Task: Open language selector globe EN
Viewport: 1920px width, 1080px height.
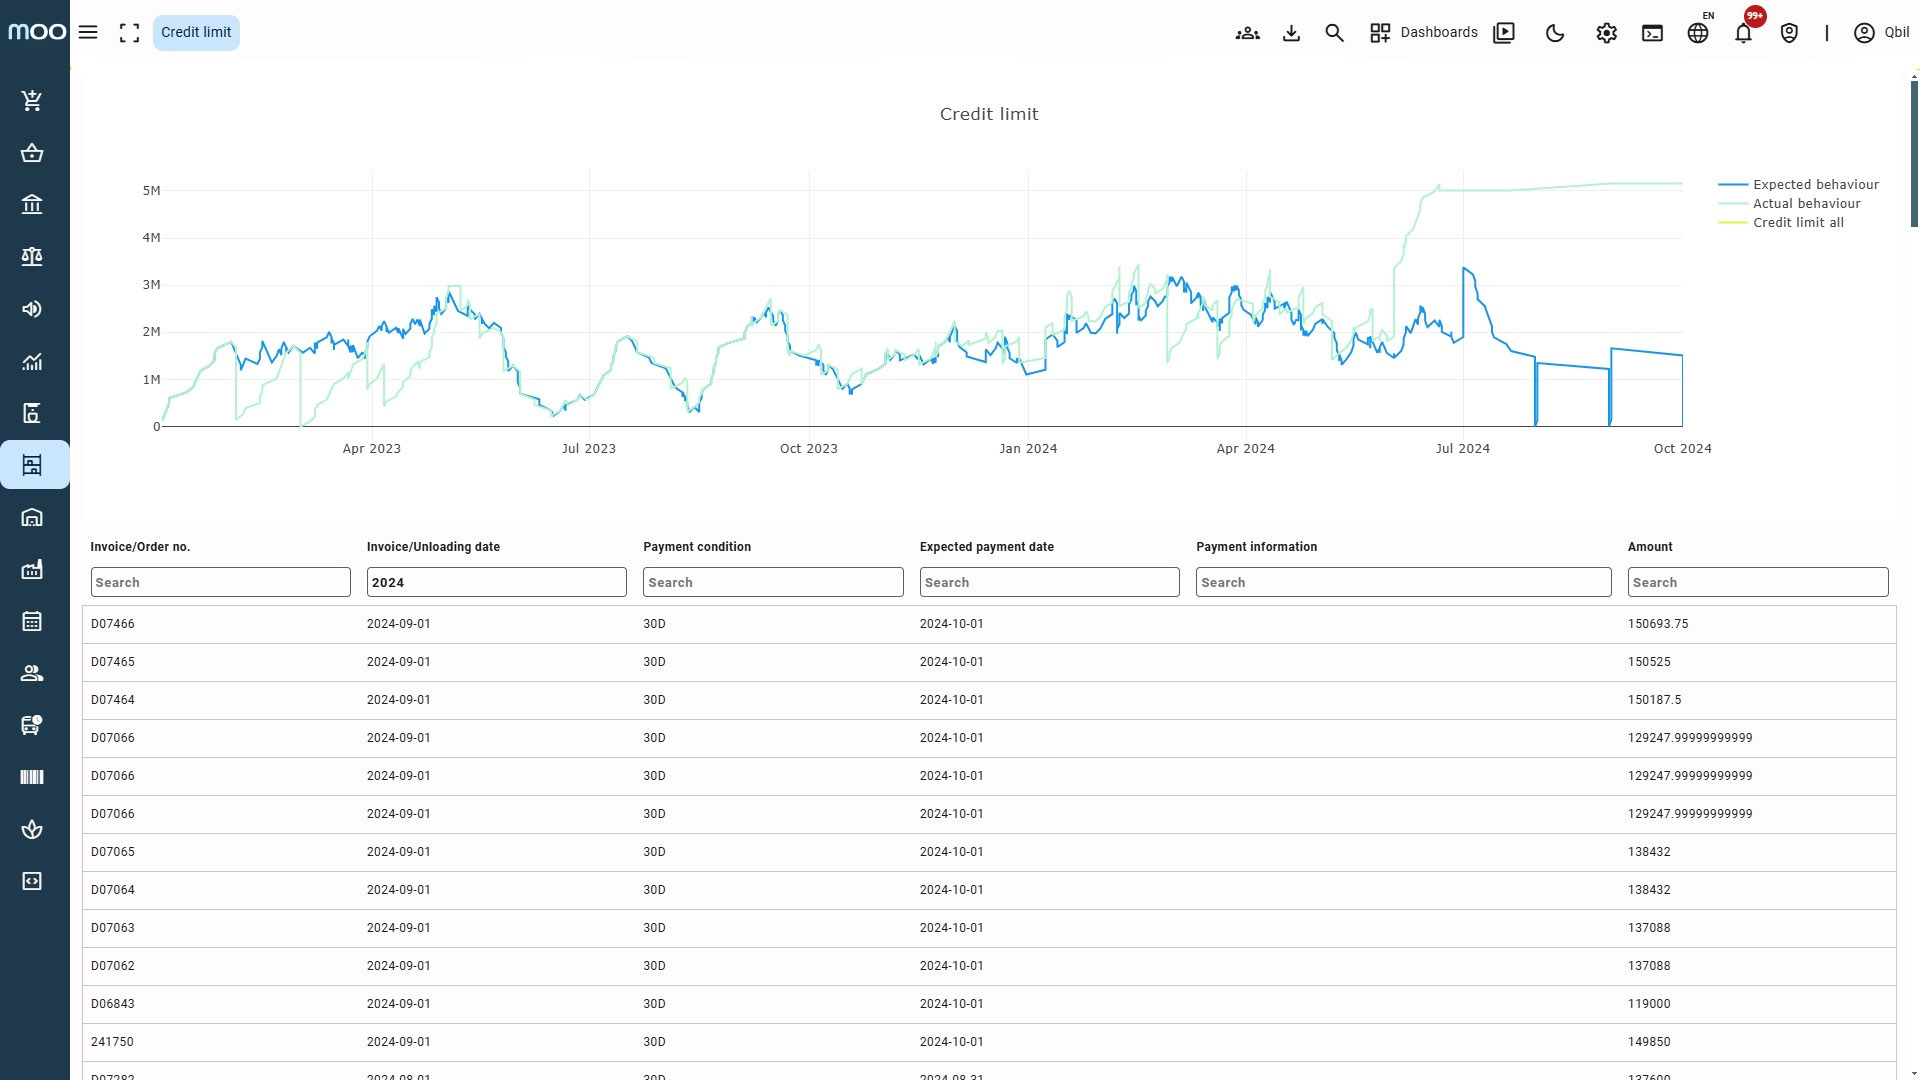Action: (x=1698, y=33)
